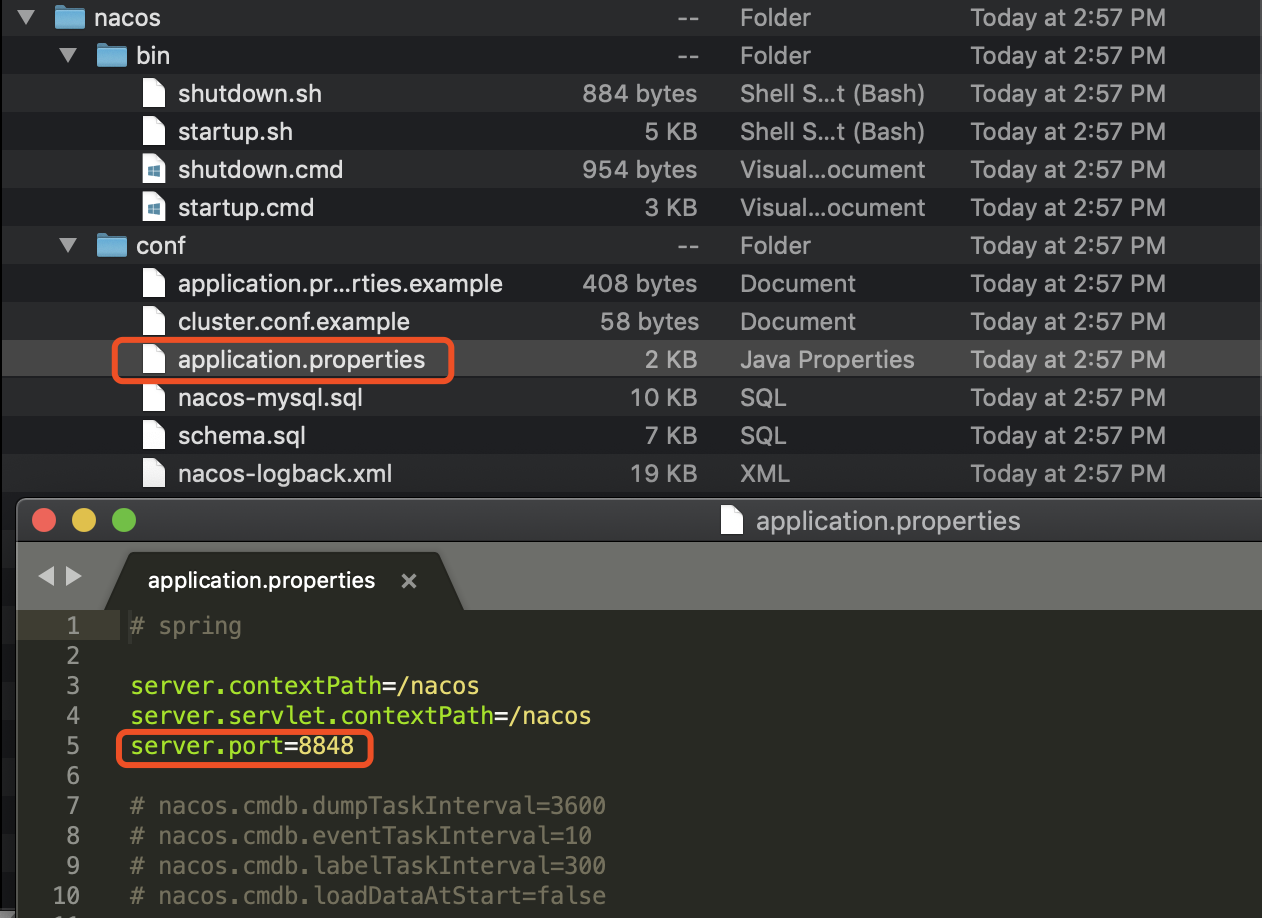Click the 408 bytes size value
Viewport: 1262px width, 918px height.
click(640, 284)
